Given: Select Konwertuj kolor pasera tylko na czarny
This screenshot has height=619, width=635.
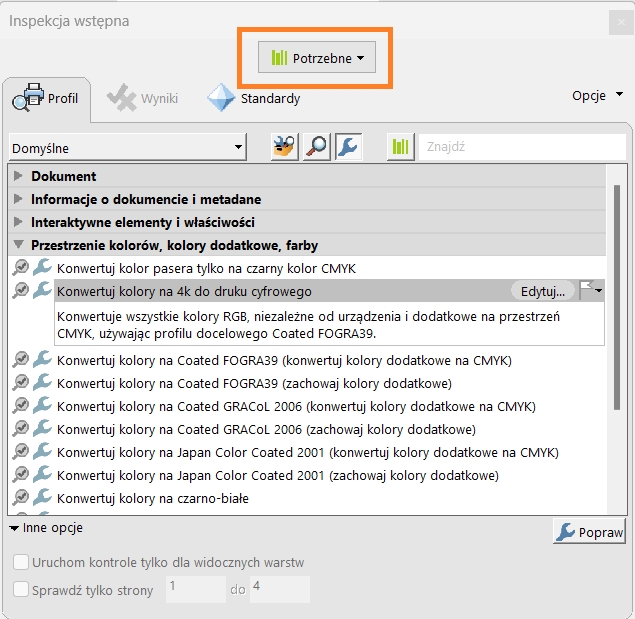Looking at the screenshot, I should [x=206, y=268].
